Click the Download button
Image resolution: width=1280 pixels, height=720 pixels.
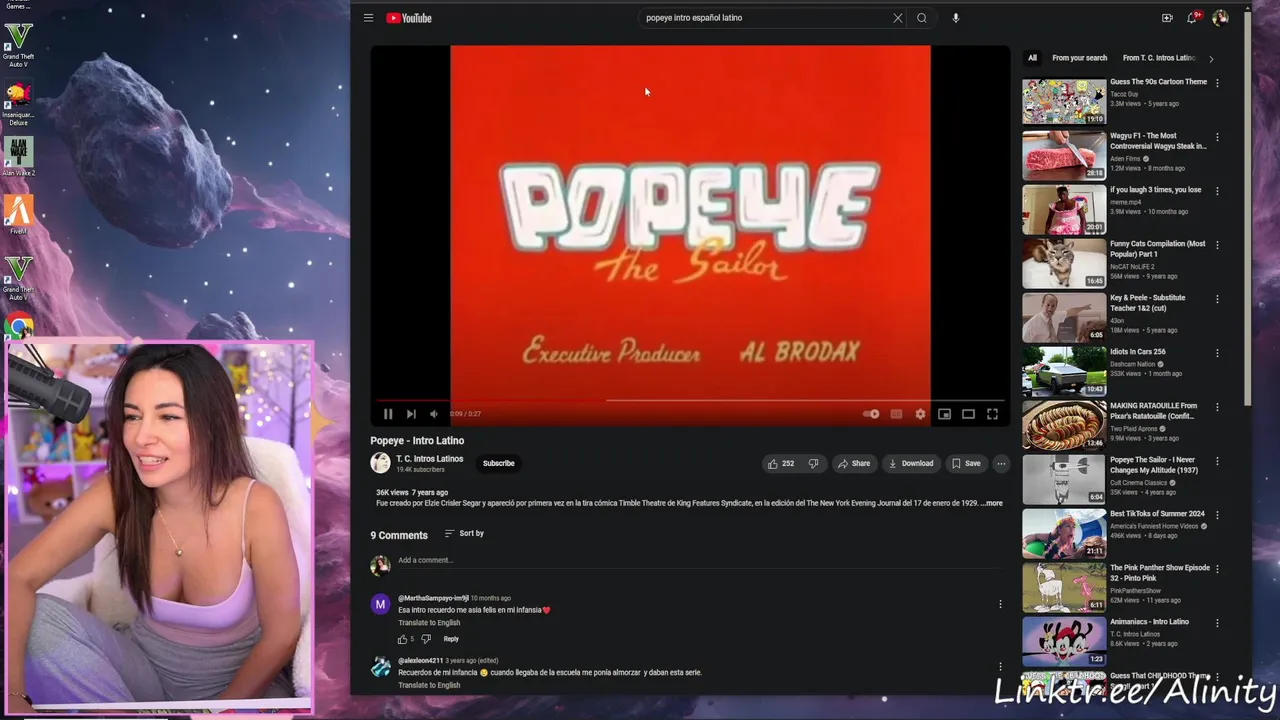911,463
